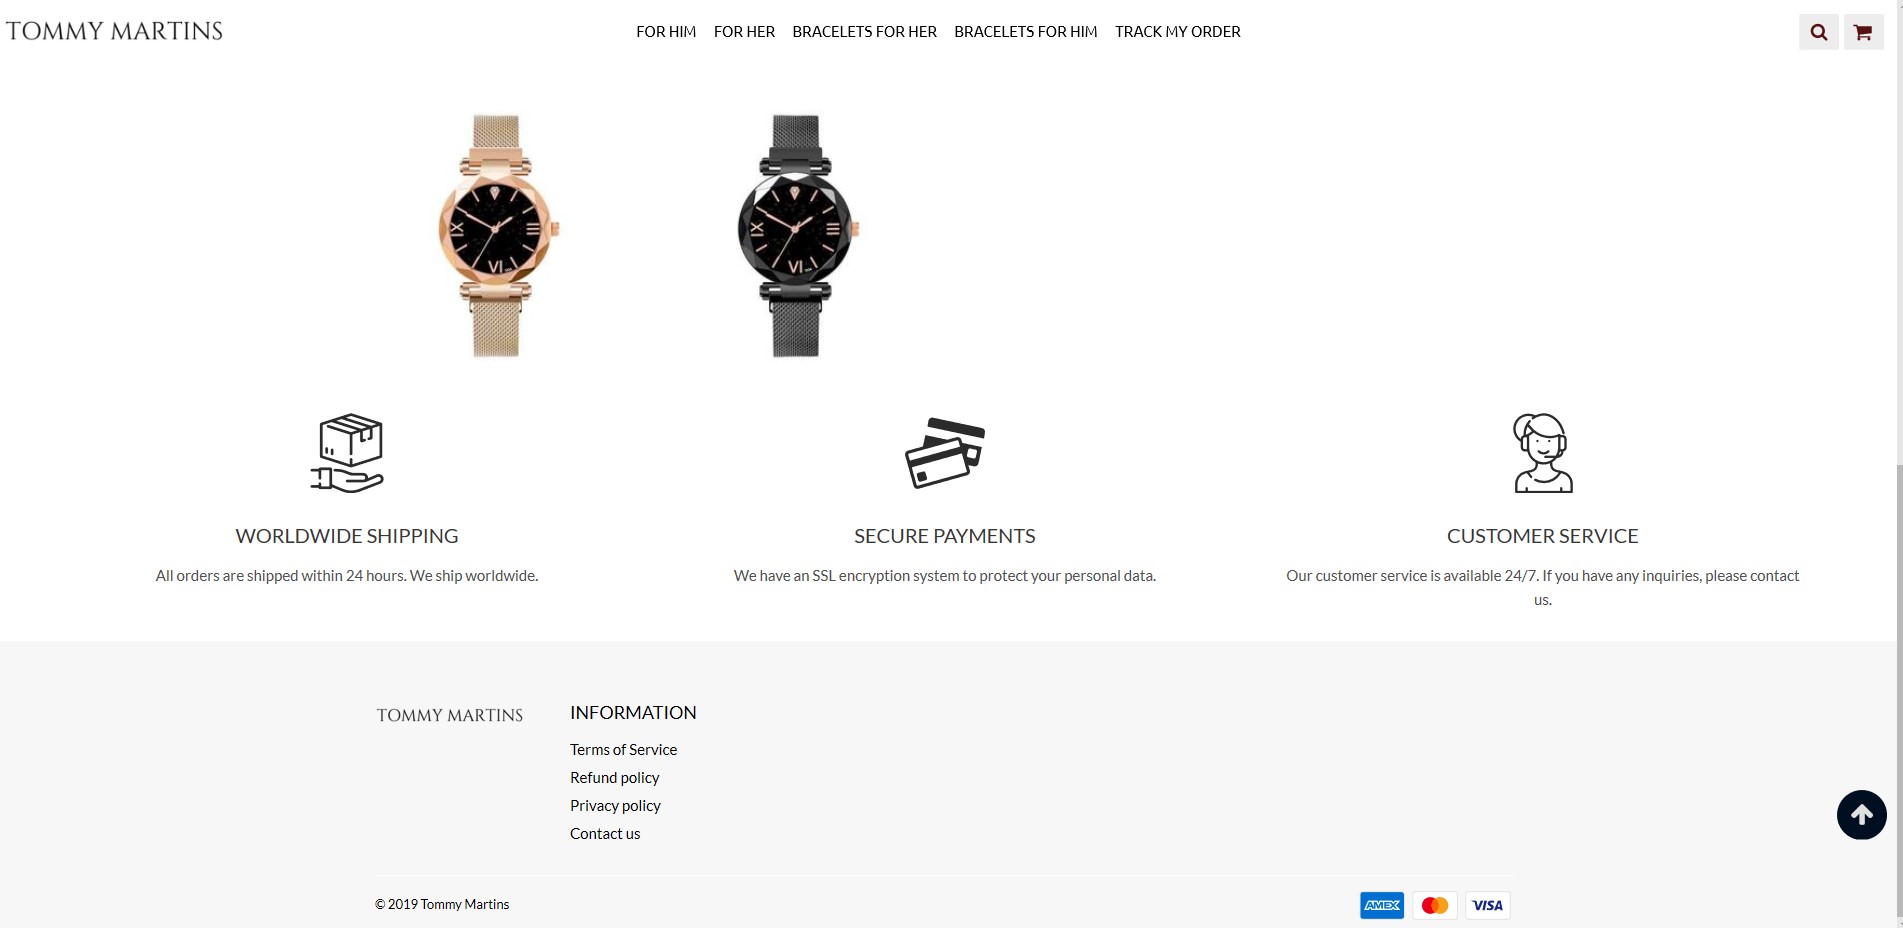The height and width of the screenshot is (928, 1903).
Task: Click the back-to-top arrow button
Action: pyautogui.click(x=1861, y=815)
